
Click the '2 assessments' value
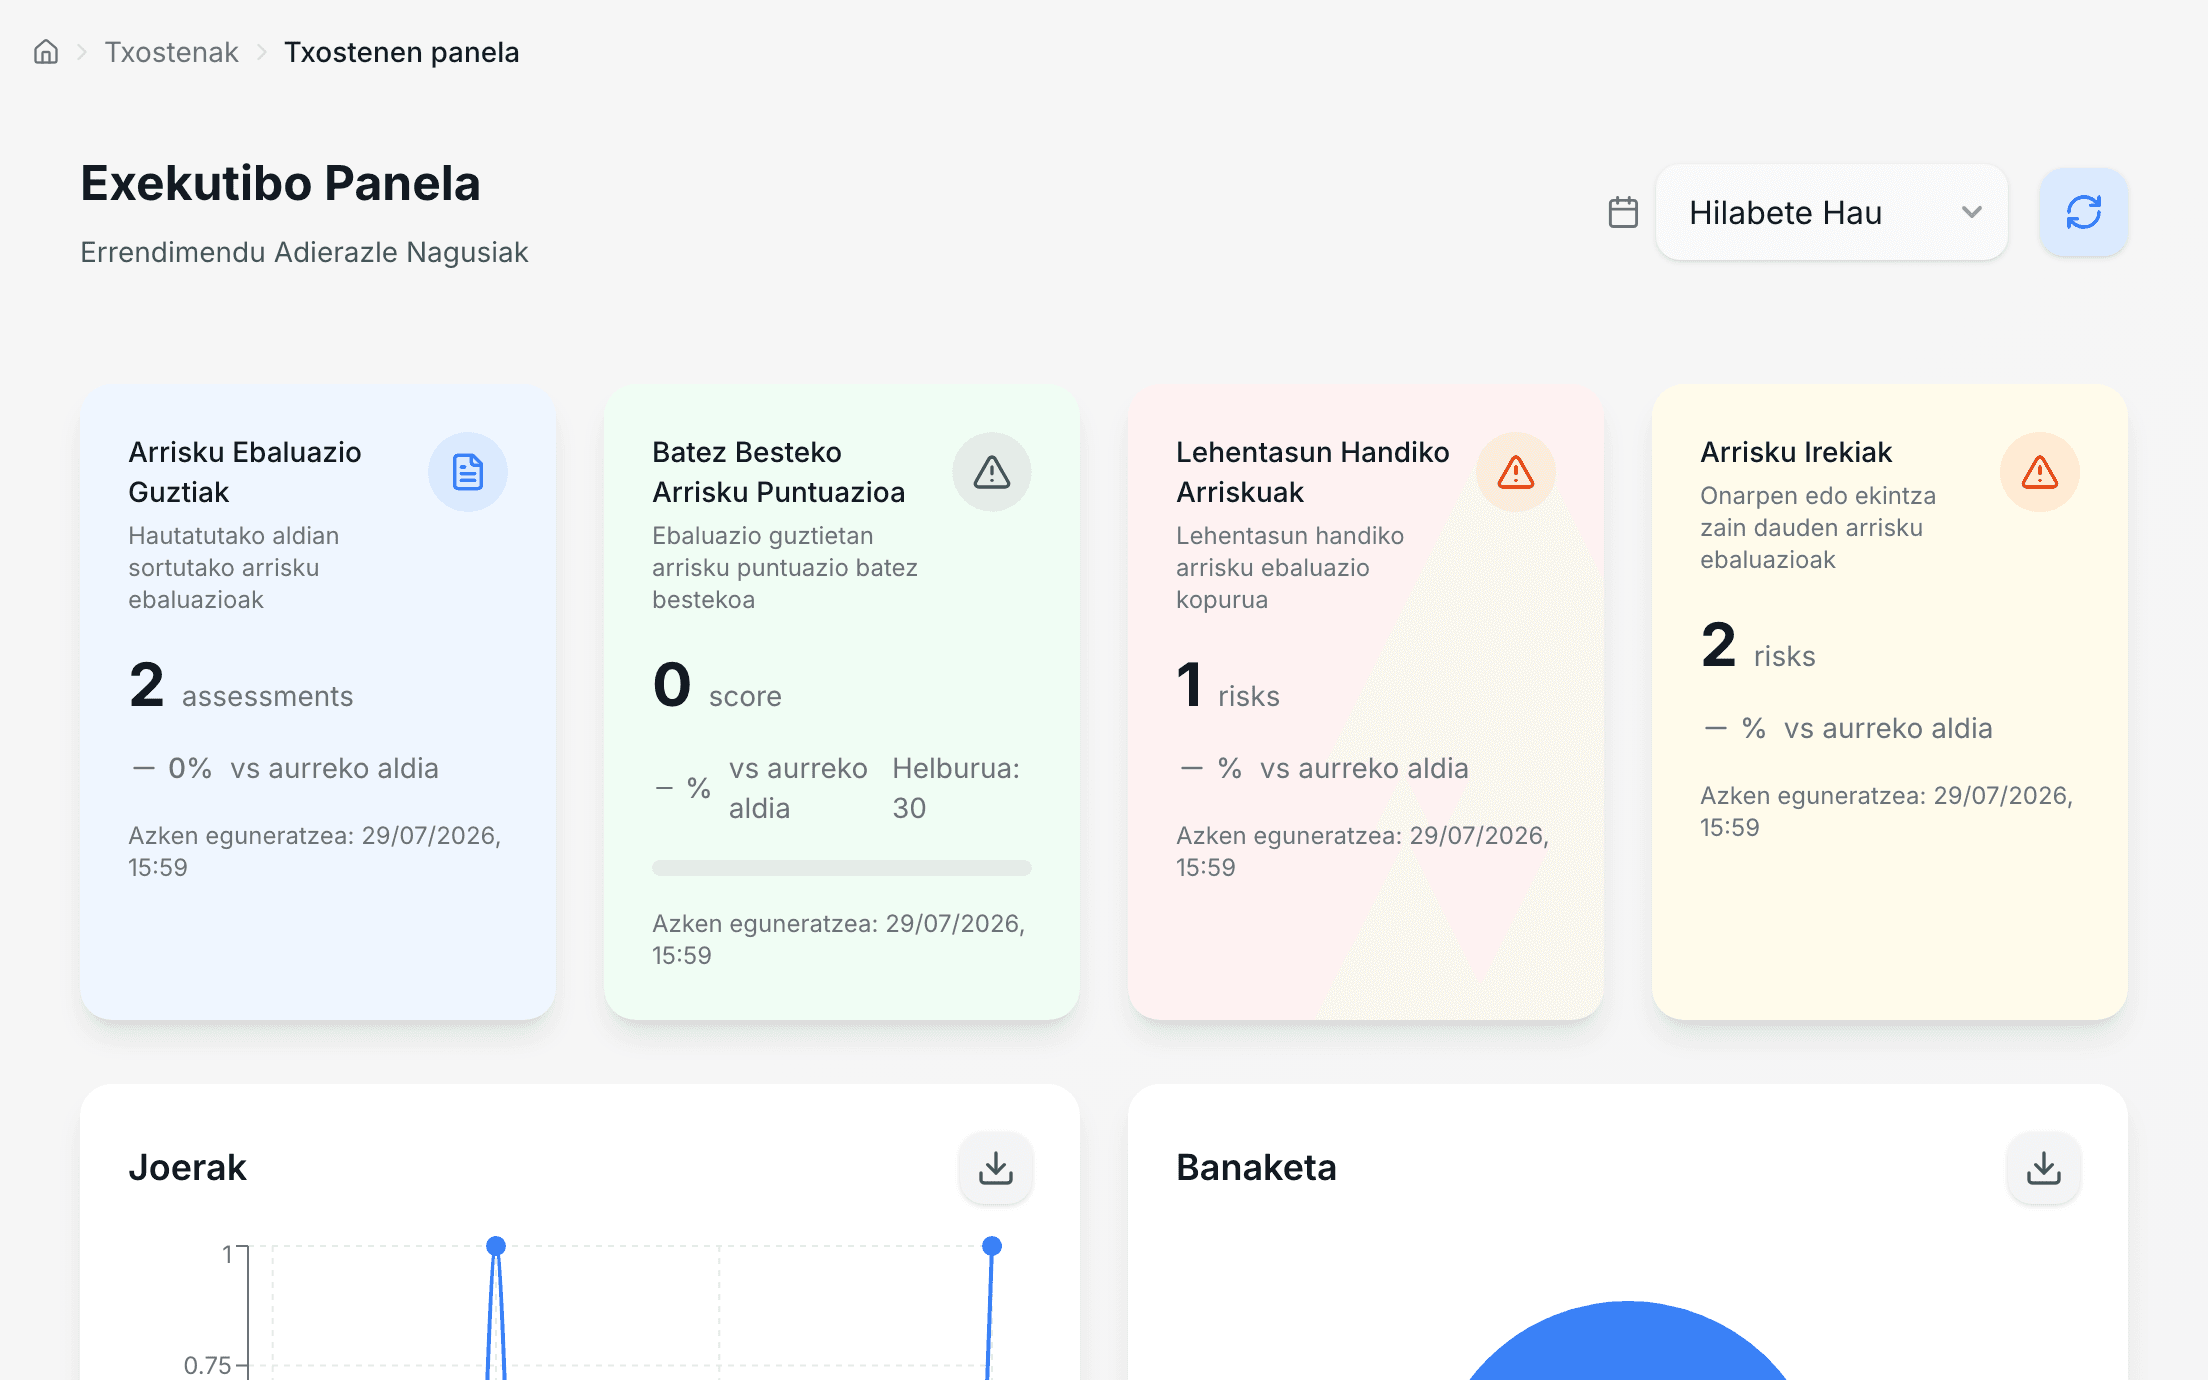(x=241, y=686)
